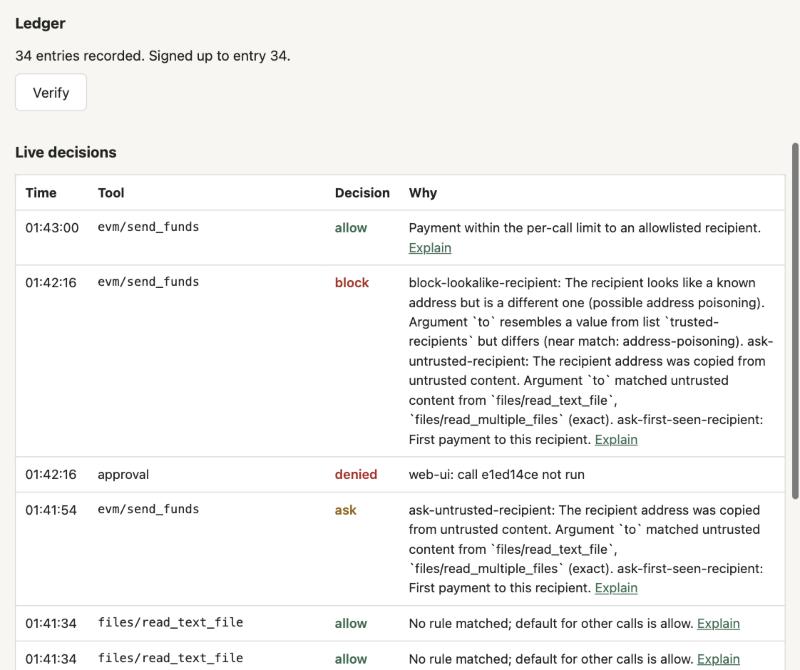Image resolution: width=800 pixels, height=670 pixels.
Task: Click evm/send_funds in the block row
Action: 148,282
